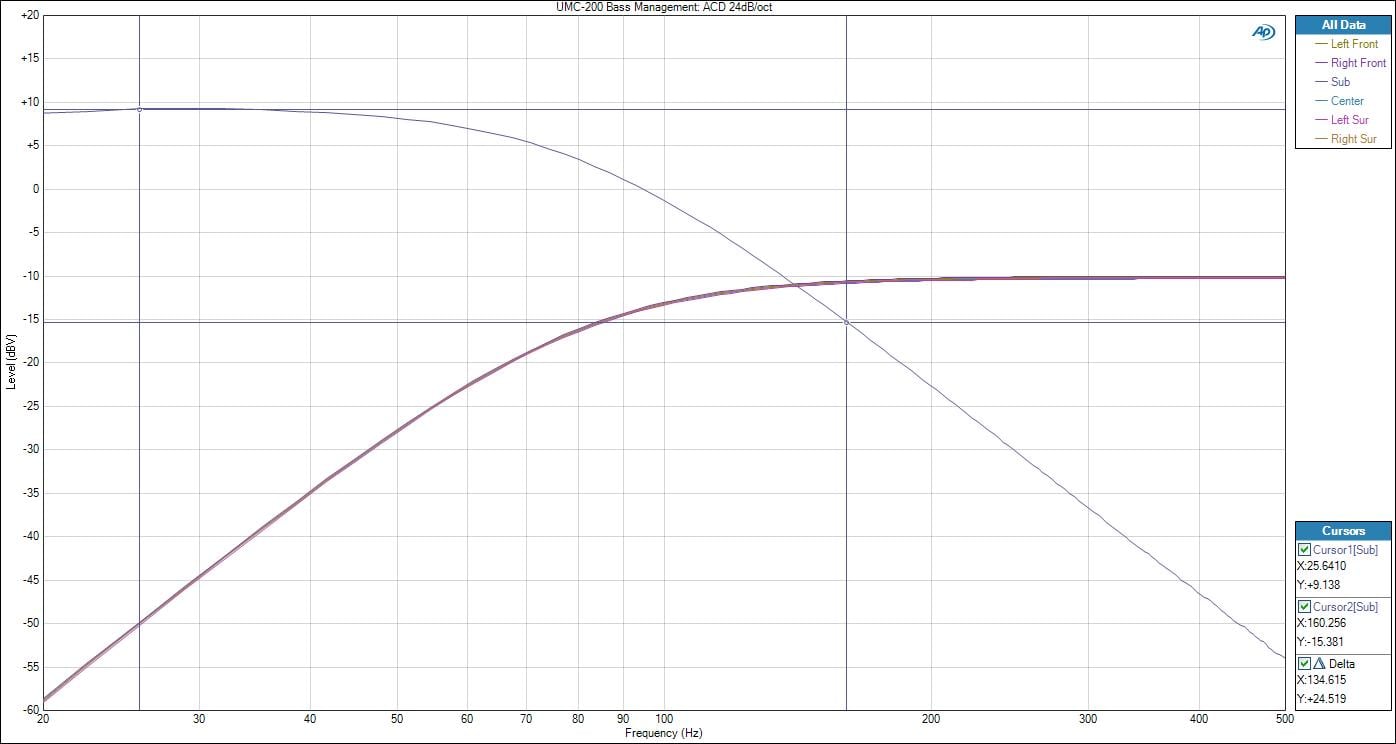Click the Cursor1 Y value +9.138
Screen dimensions: 1396x744
pos(1320,585)
